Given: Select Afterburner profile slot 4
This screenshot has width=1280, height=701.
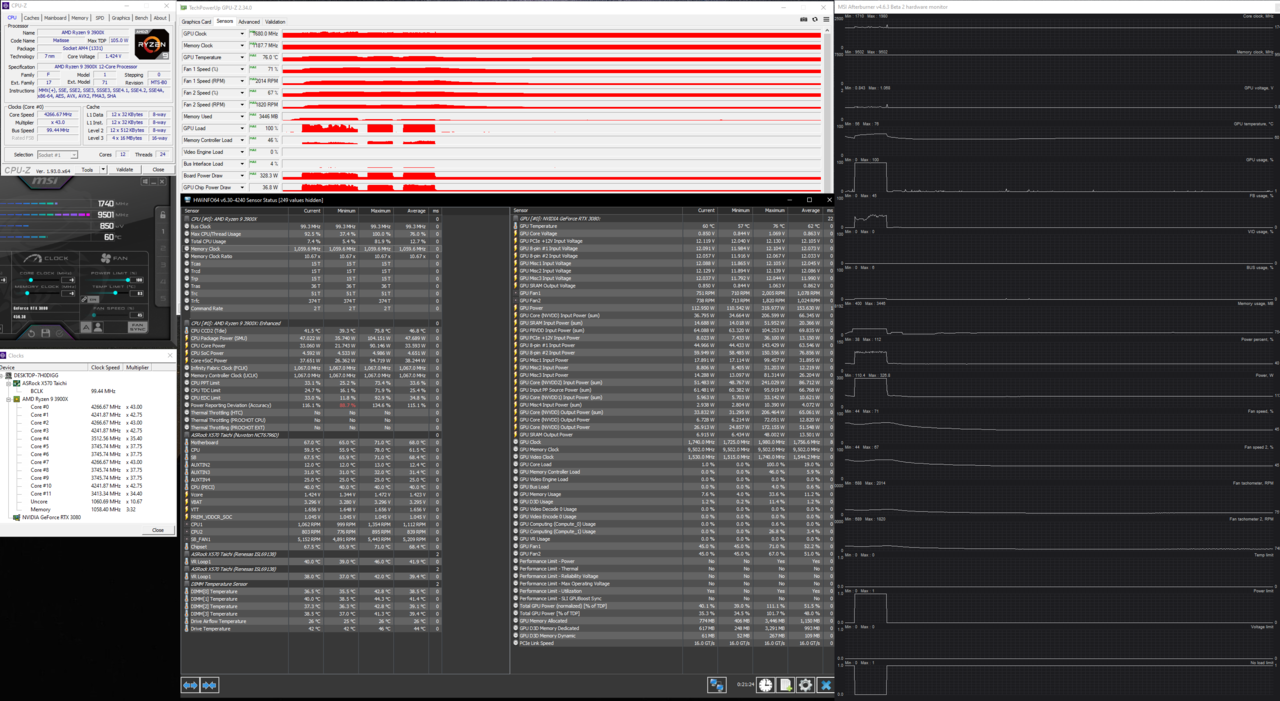Looking at the screenshot, I should 163,282.
